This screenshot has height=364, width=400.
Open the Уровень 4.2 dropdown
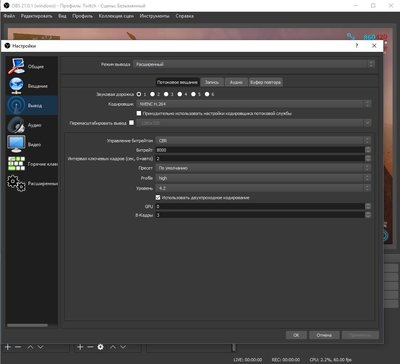(x=263, y=188)
